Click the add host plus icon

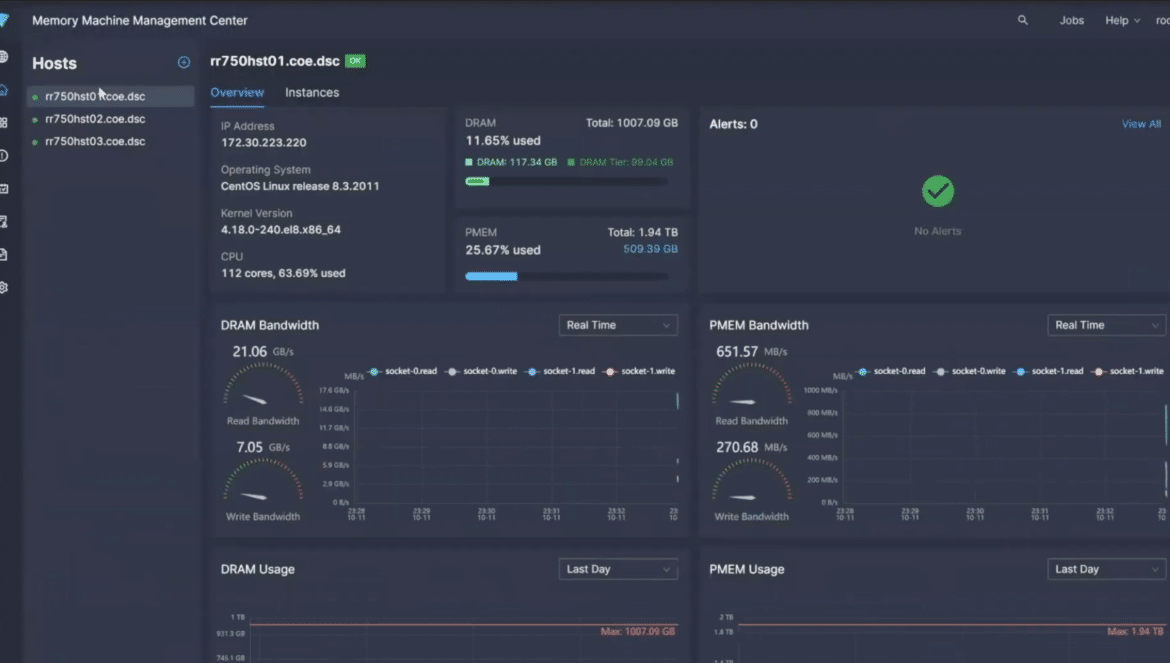(184, 63)
